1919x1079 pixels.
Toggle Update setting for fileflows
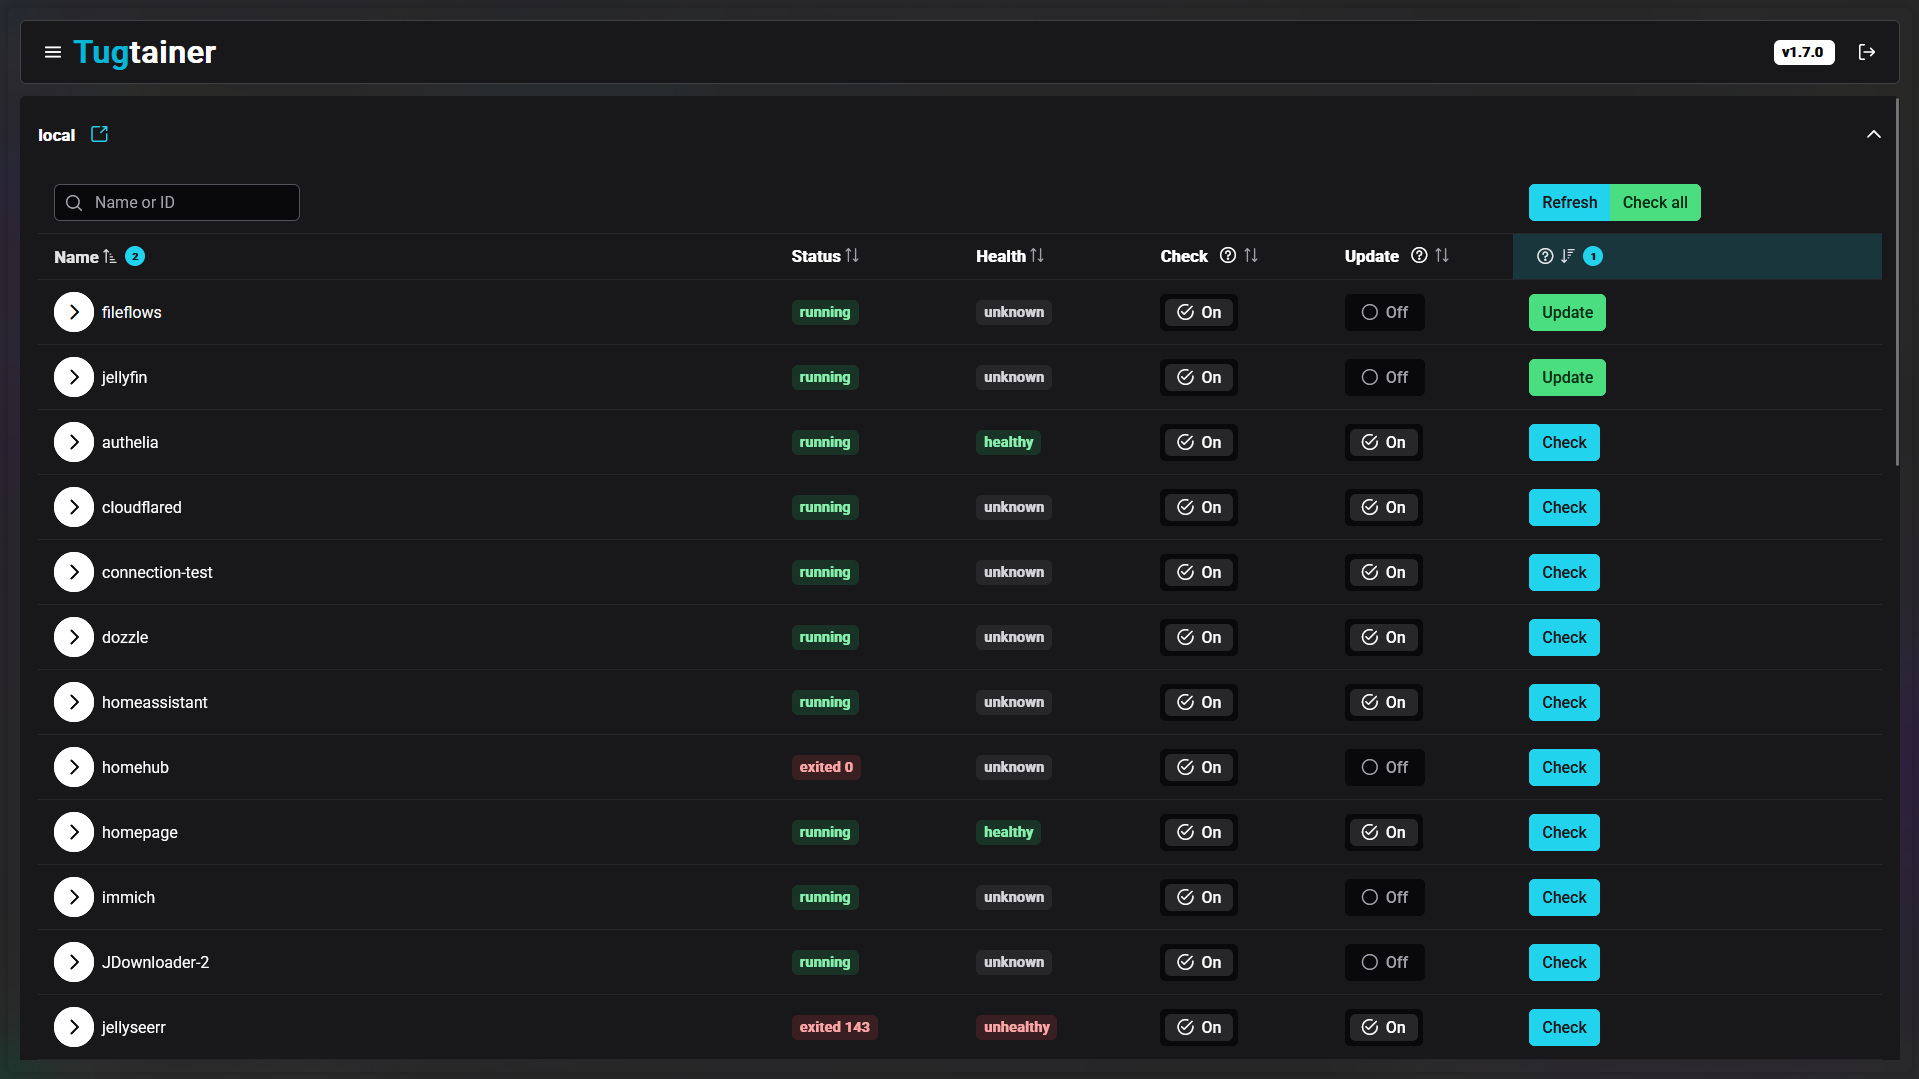1384,313
